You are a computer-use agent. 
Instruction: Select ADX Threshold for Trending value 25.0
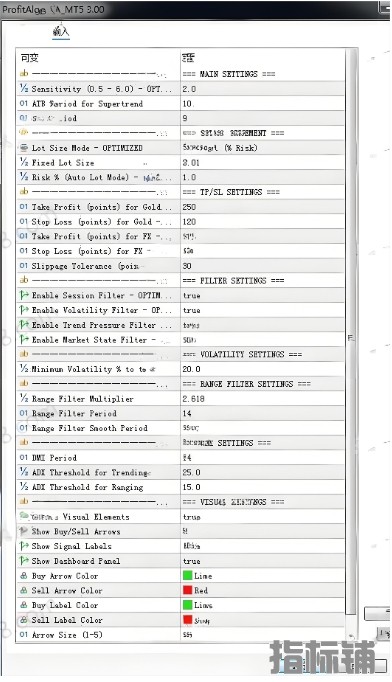click(191, 473)
